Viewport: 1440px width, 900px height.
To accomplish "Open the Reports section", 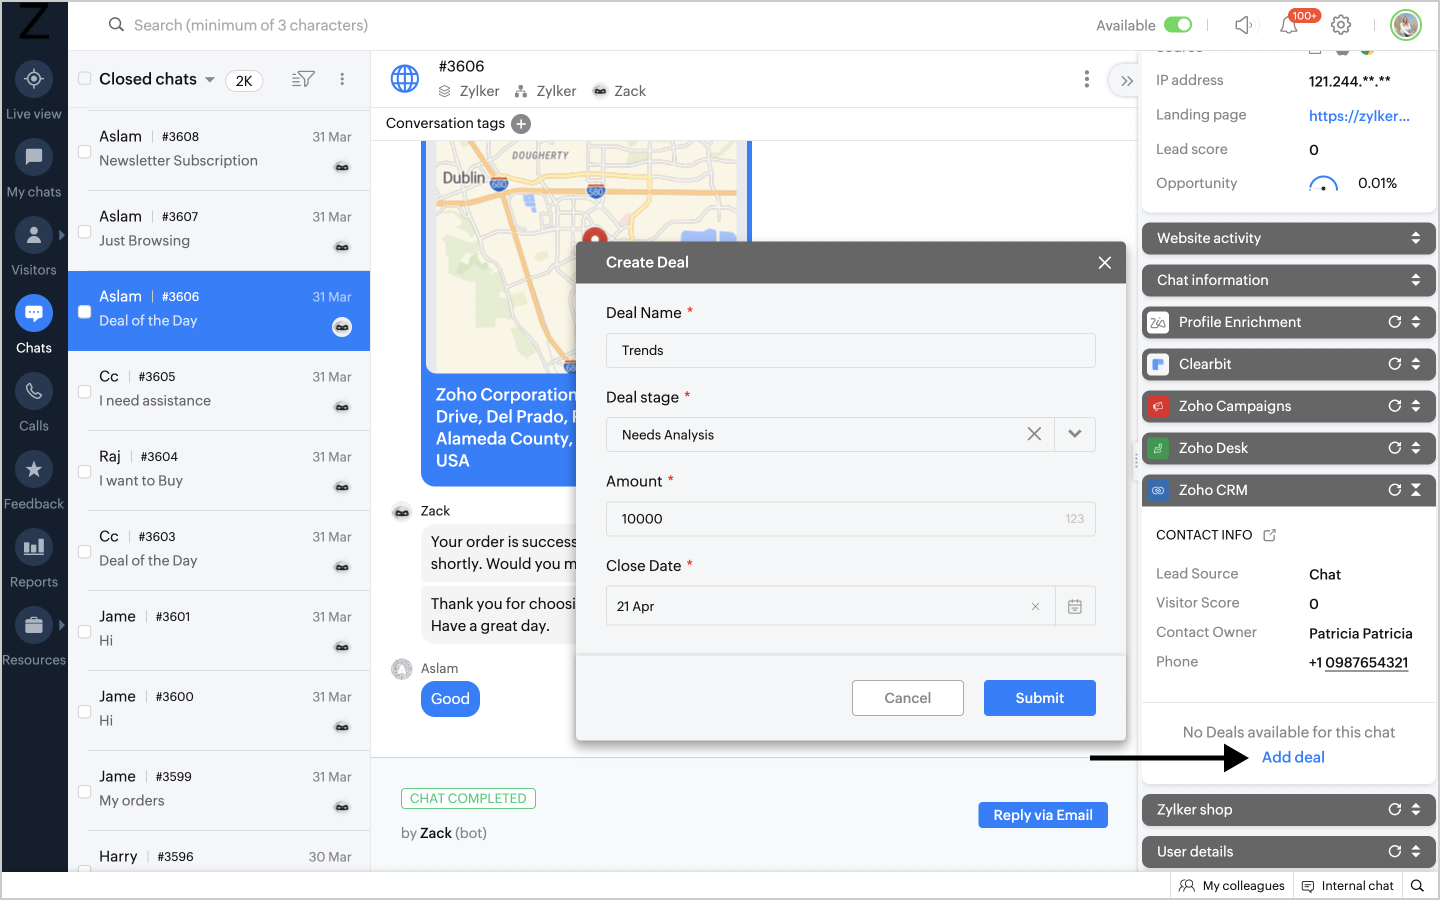I will tap(34, 558).
